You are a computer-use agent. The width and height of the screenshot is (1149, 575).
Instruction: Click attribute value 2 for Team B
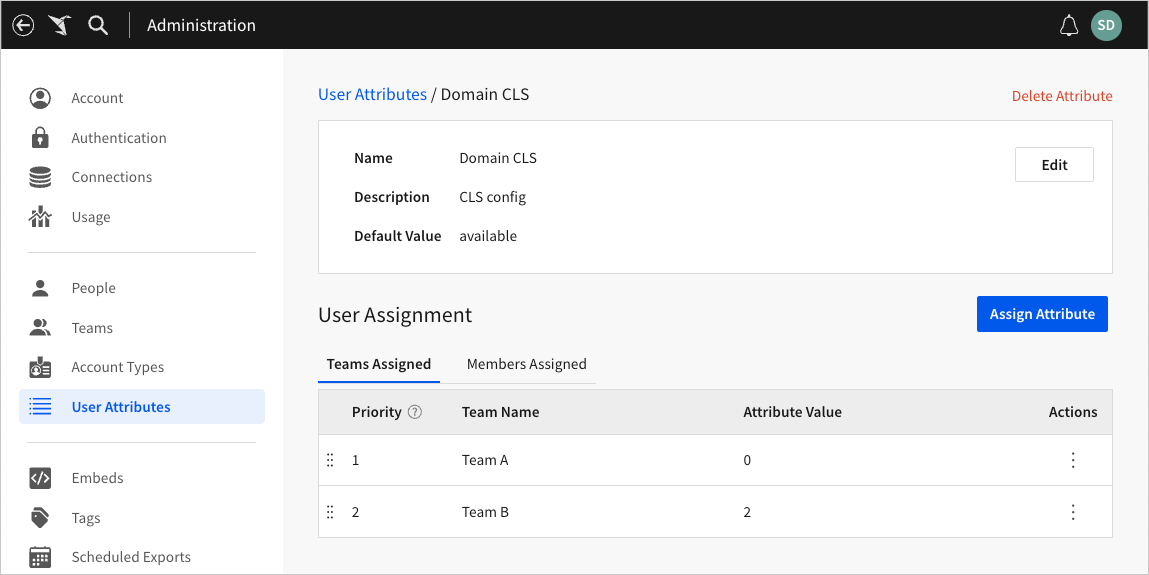coord(747,512)
